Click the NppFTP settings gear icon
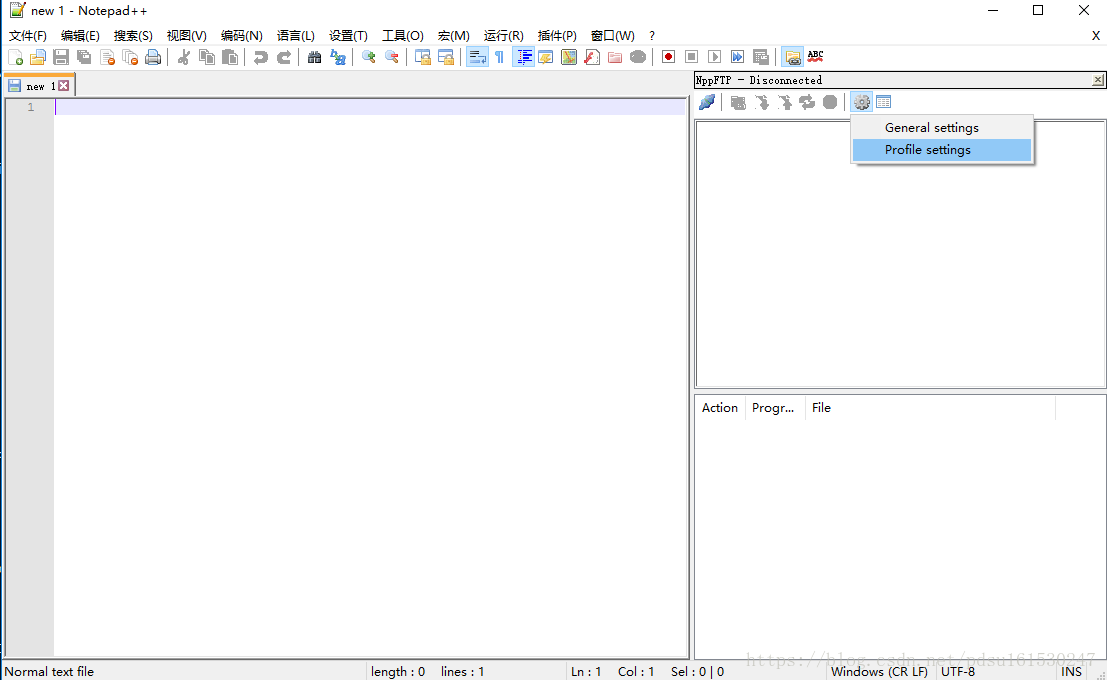The height and width of the screenshot is (680, 1107). [861, 102]
